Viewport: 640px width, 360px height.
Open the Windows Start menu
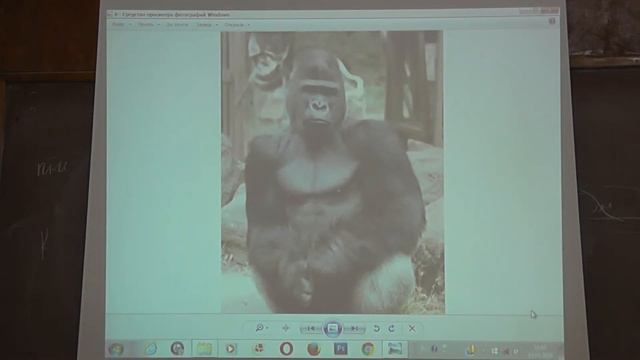click(116, 349)
